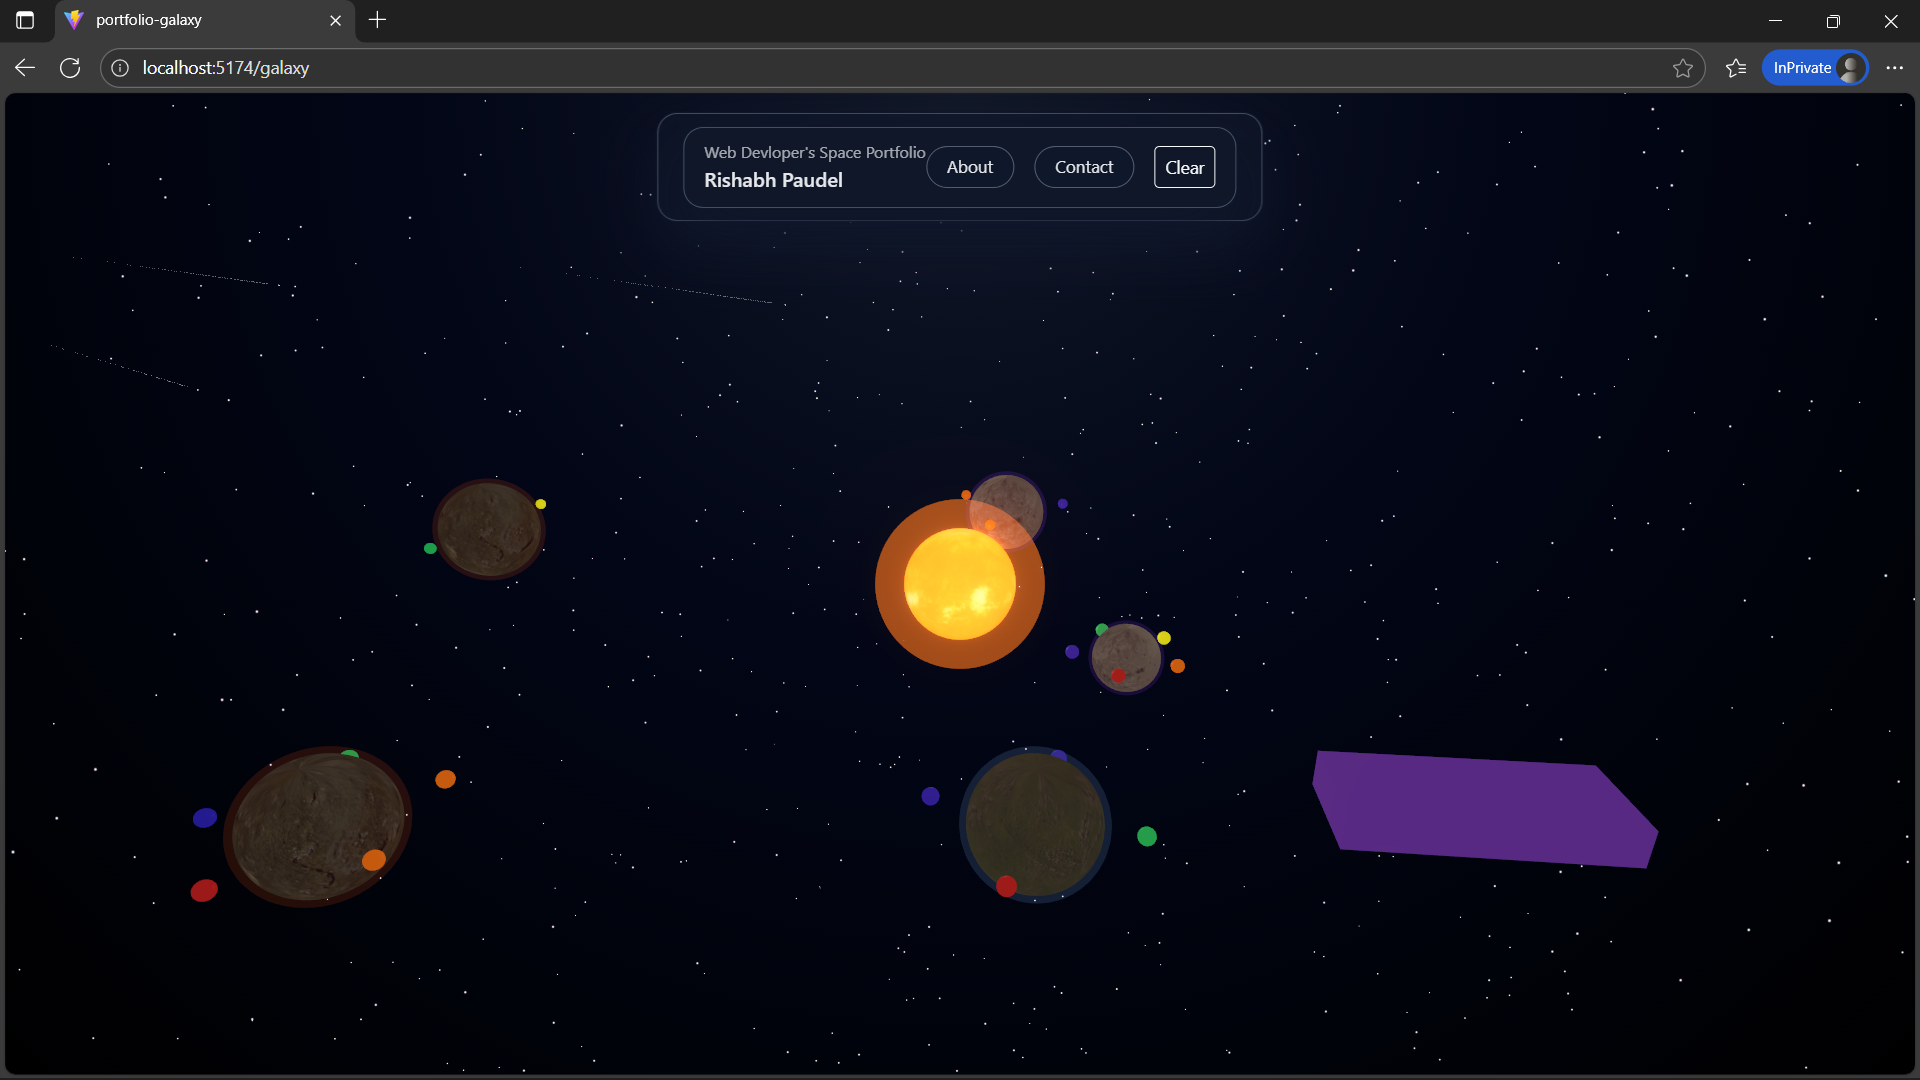Click the green moon beside olive planet

point(1147,836)
